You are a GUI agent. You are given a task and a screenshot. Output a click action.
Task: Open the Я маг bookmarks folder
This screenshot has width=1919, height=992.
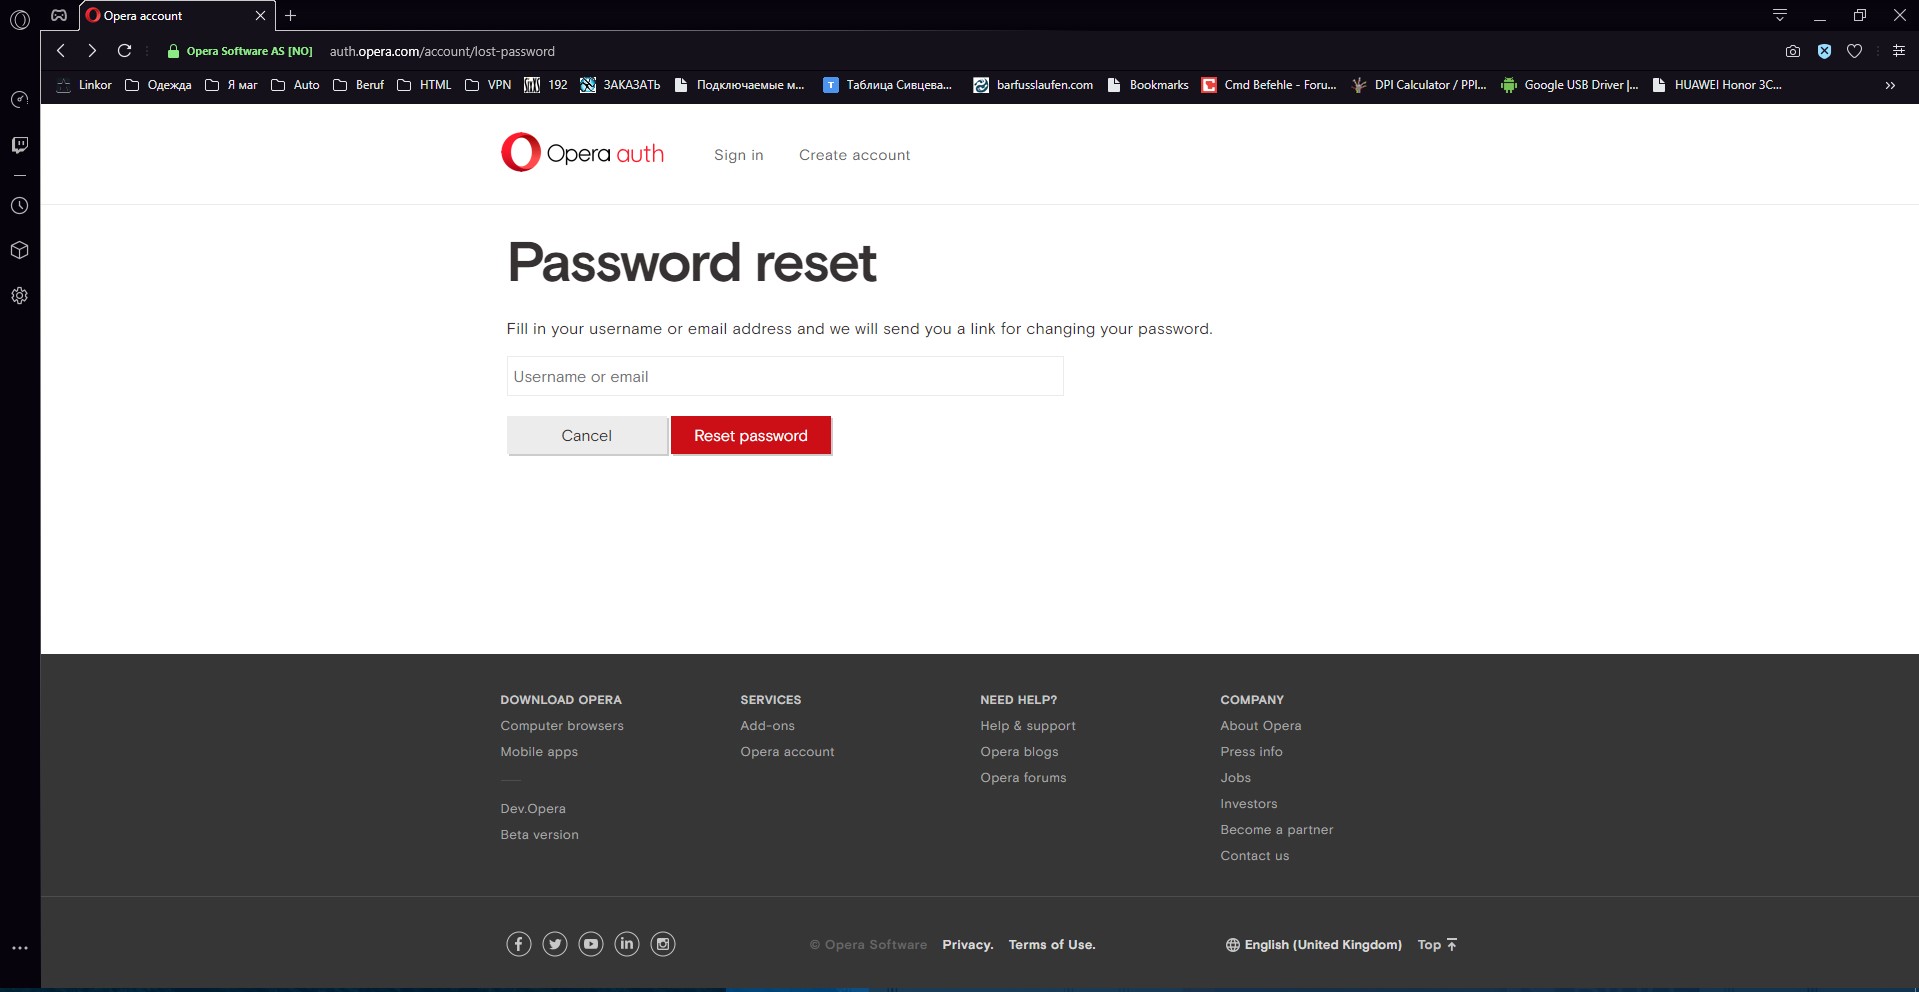tap(231, 85)
